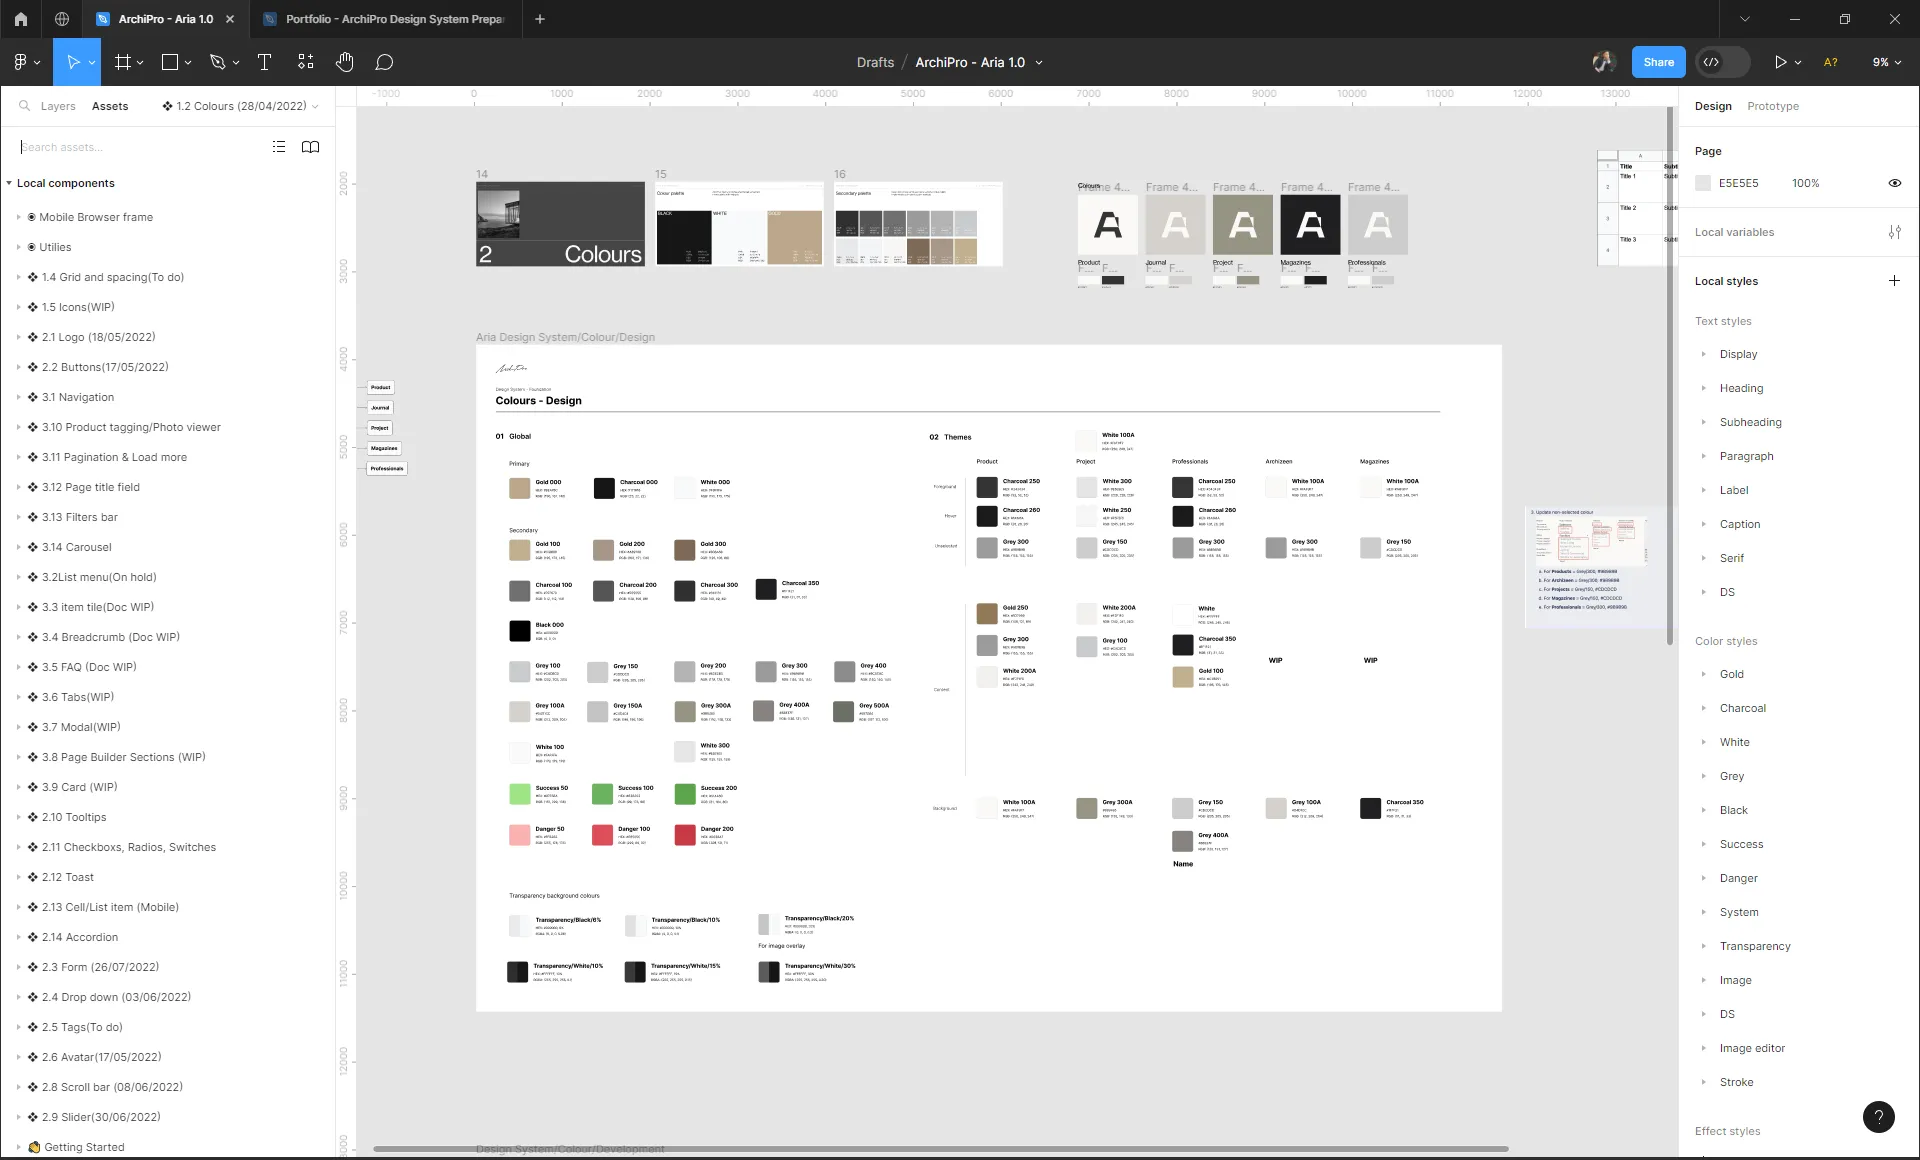Open the shape tools dropdown
Image resolution: width=1920 pixels, height=1160 pixels.
pyautogui.click(x=187, y=62)
